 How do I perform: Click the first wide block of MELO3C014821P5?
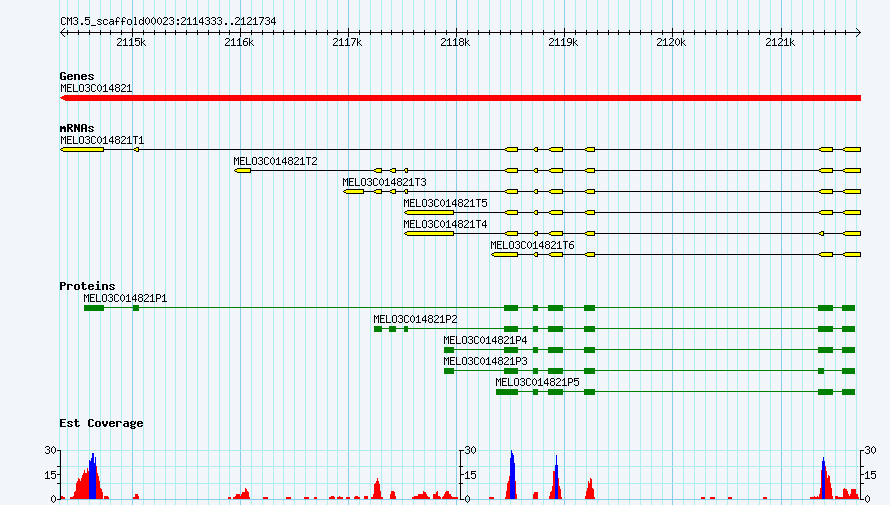tap(507, 392)
